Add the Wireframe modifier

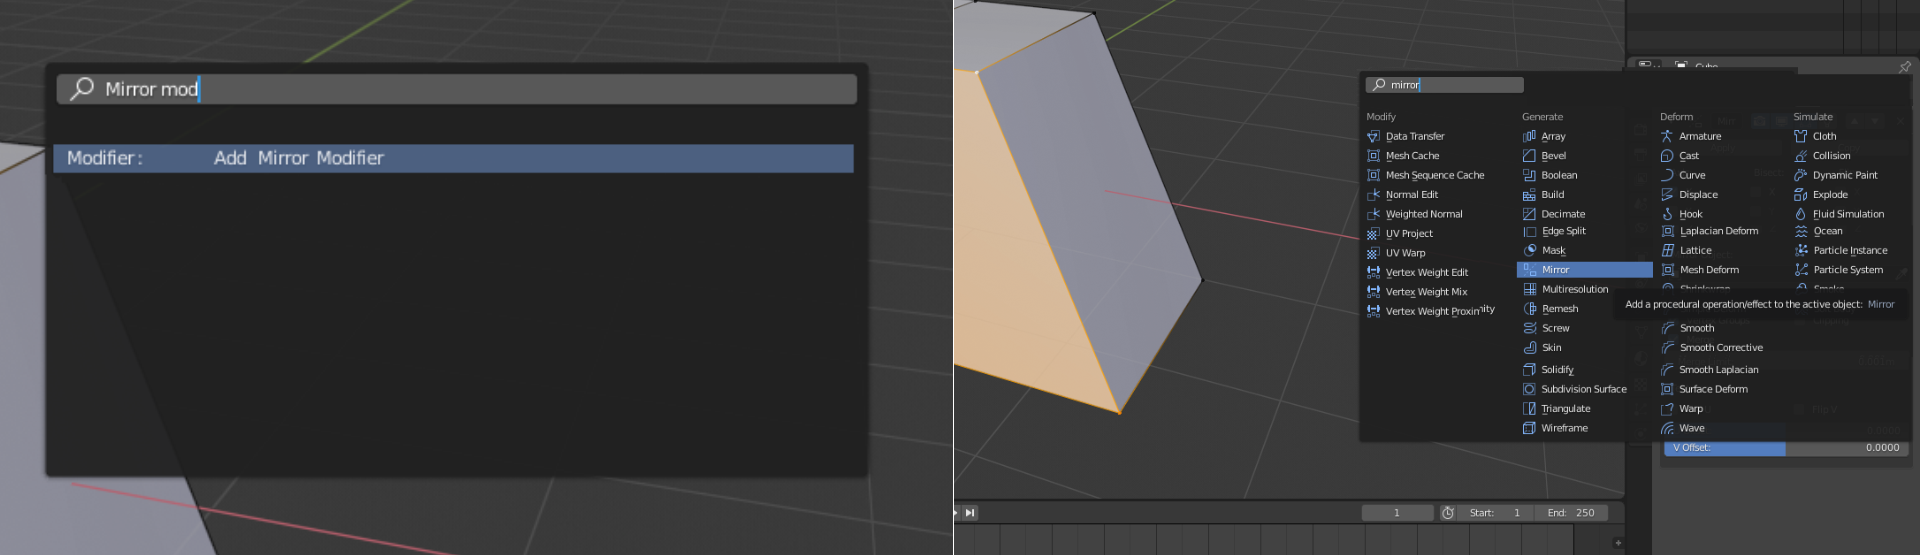click(1555, 428)
